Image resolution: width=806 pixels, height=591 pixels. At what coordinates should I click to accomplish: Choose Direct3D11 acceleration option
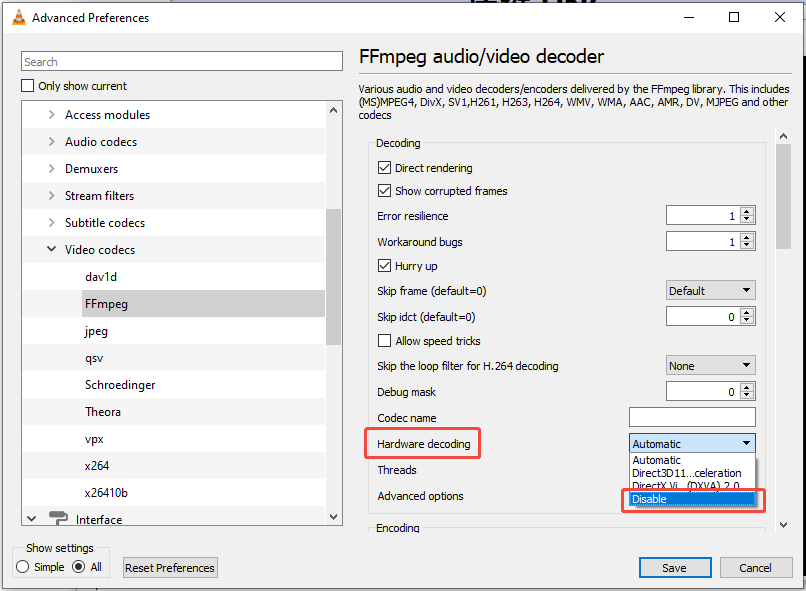pyautogui.click(x=692, y=473)
